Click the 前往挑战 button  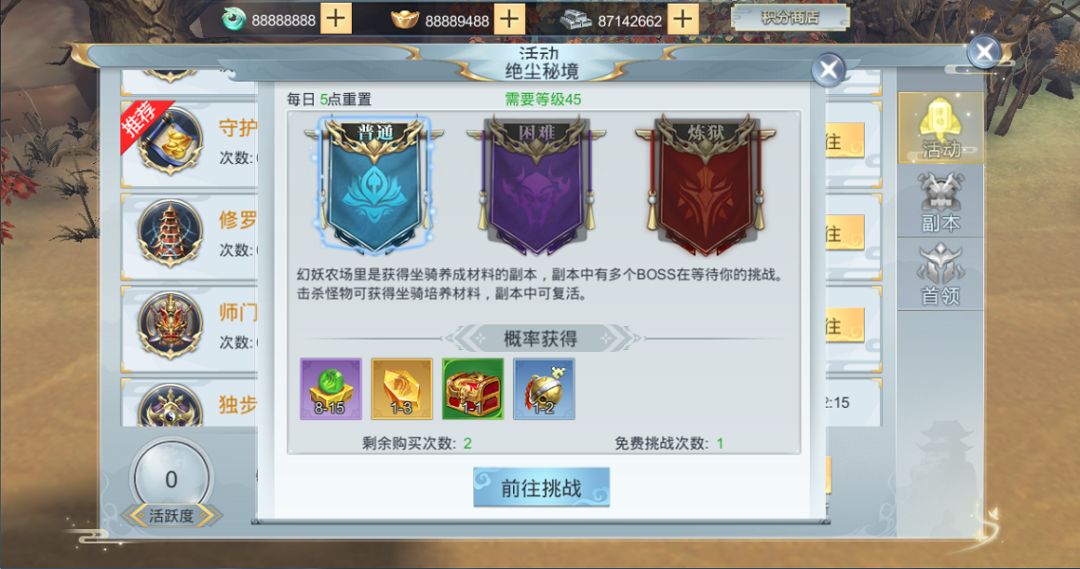pyautogui.click(x=541, y=488)
